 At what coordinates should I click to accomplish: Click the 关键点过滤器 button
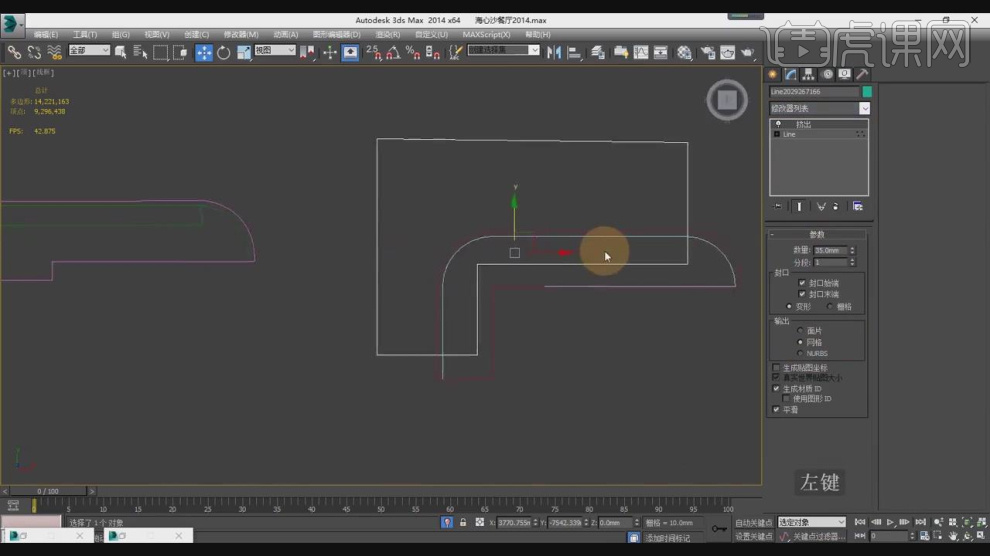click(818, 537)
